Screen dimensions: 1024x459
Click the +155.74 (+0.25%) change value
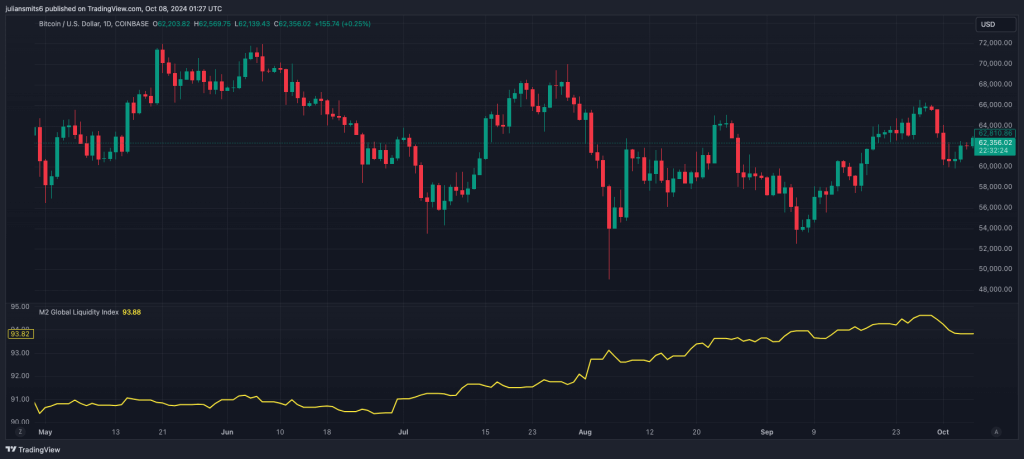[342, 24]
